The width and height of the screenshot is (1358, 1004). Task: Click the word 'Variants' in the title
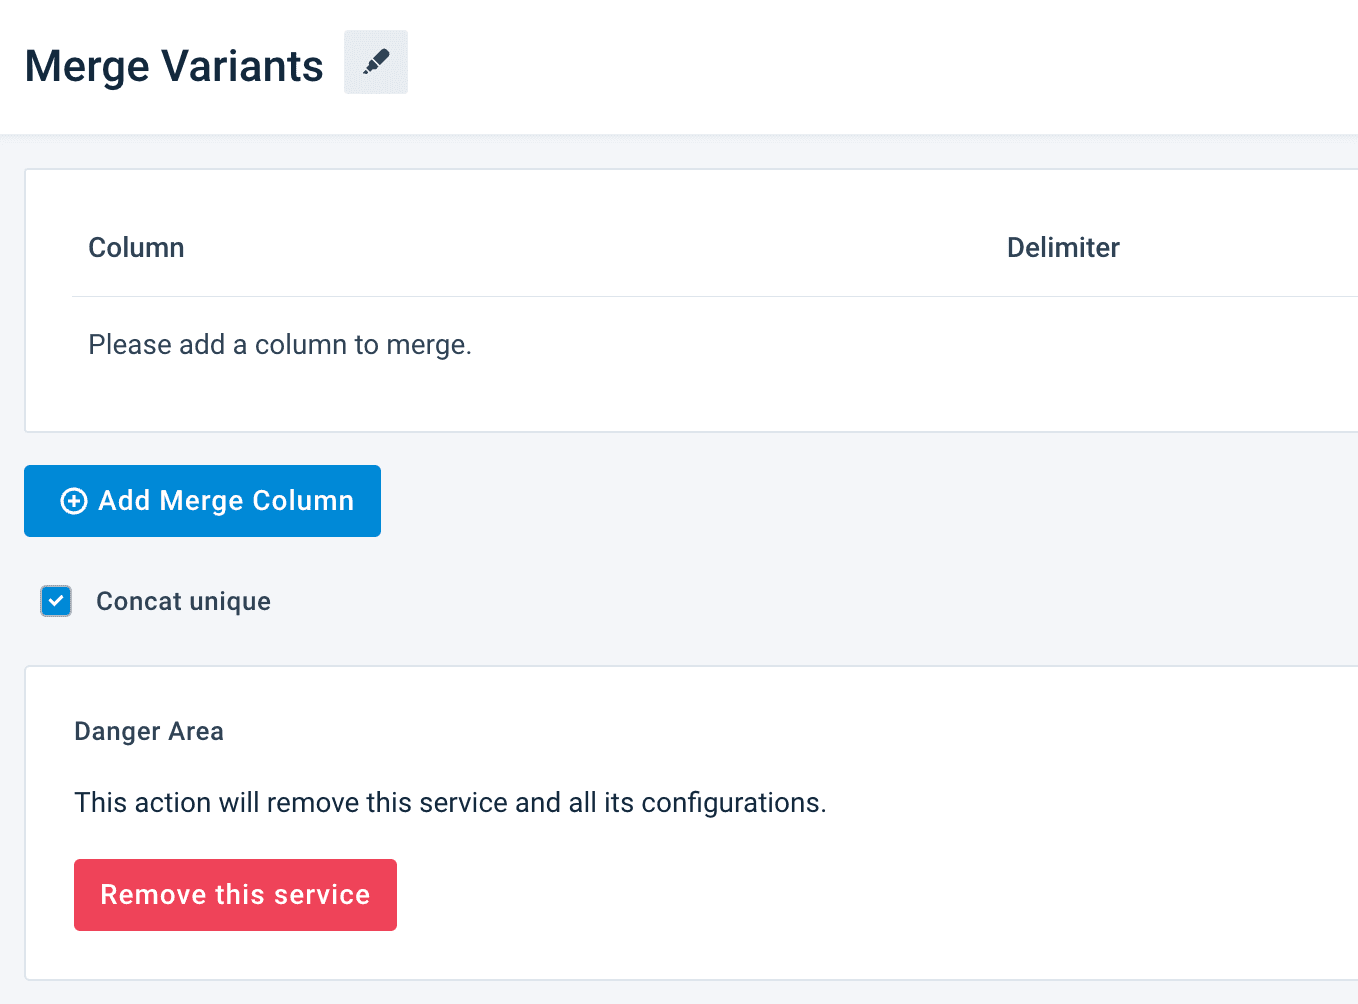coord(242,66)
